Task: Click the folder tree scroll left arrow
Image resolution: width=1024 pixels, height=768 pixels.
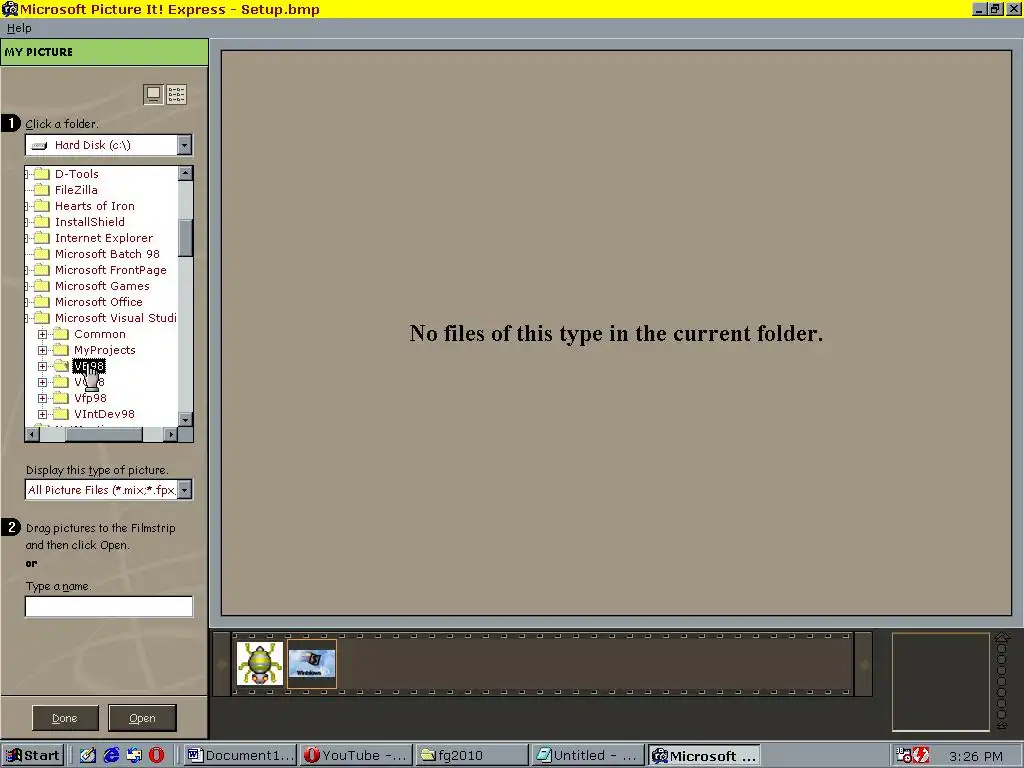Action: pos(32,434)
